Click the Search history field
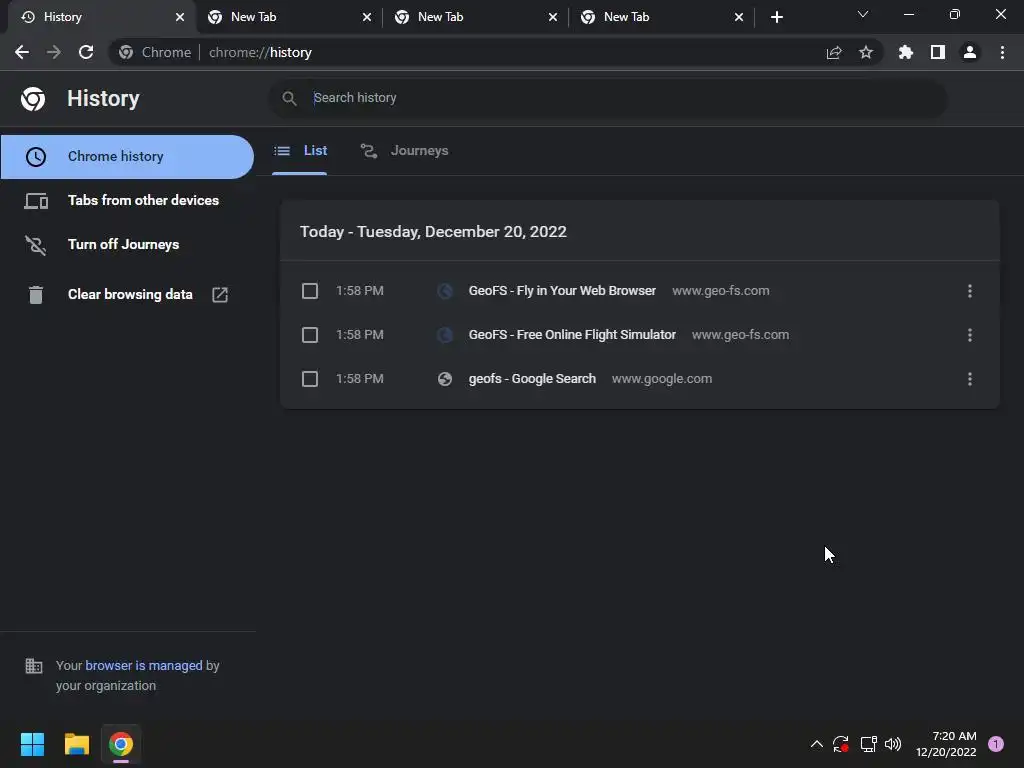This screenshot has height=768, width=1024. pyautogui.click(x=607, y=98)
